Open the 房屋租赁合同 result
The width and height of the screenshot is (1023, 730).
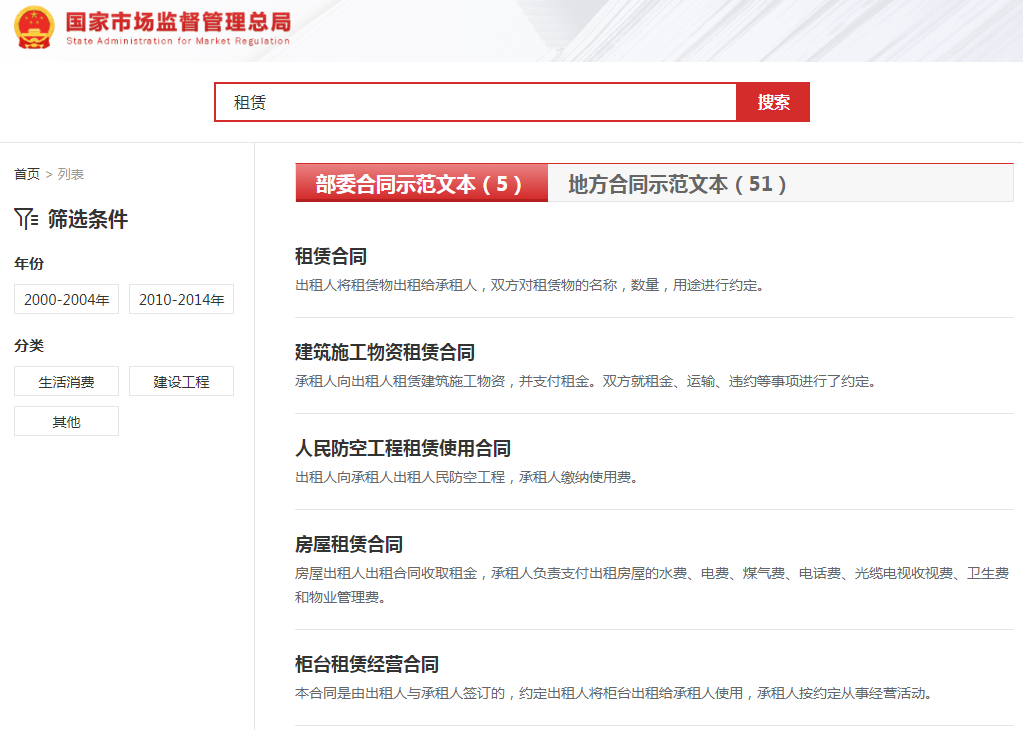(349, 545)
